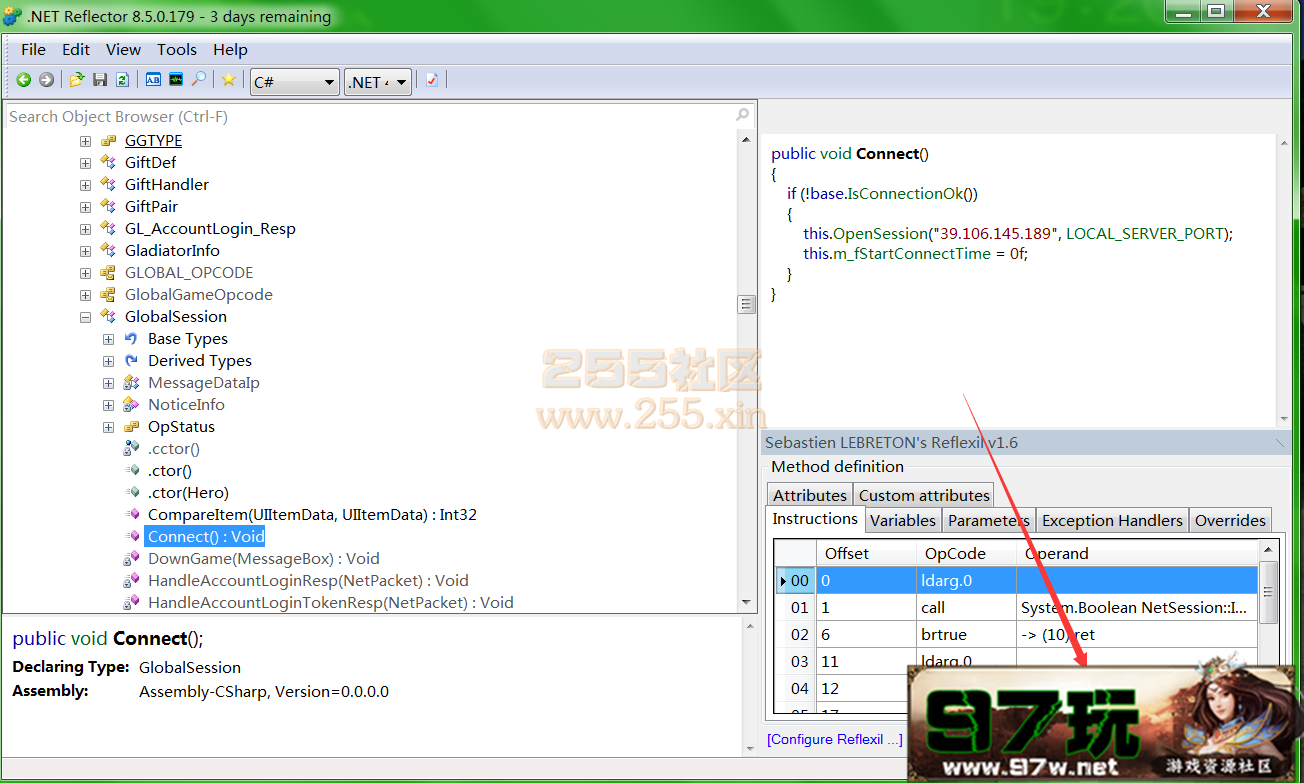Select the Connect() : Void method

tap(205, 536)
